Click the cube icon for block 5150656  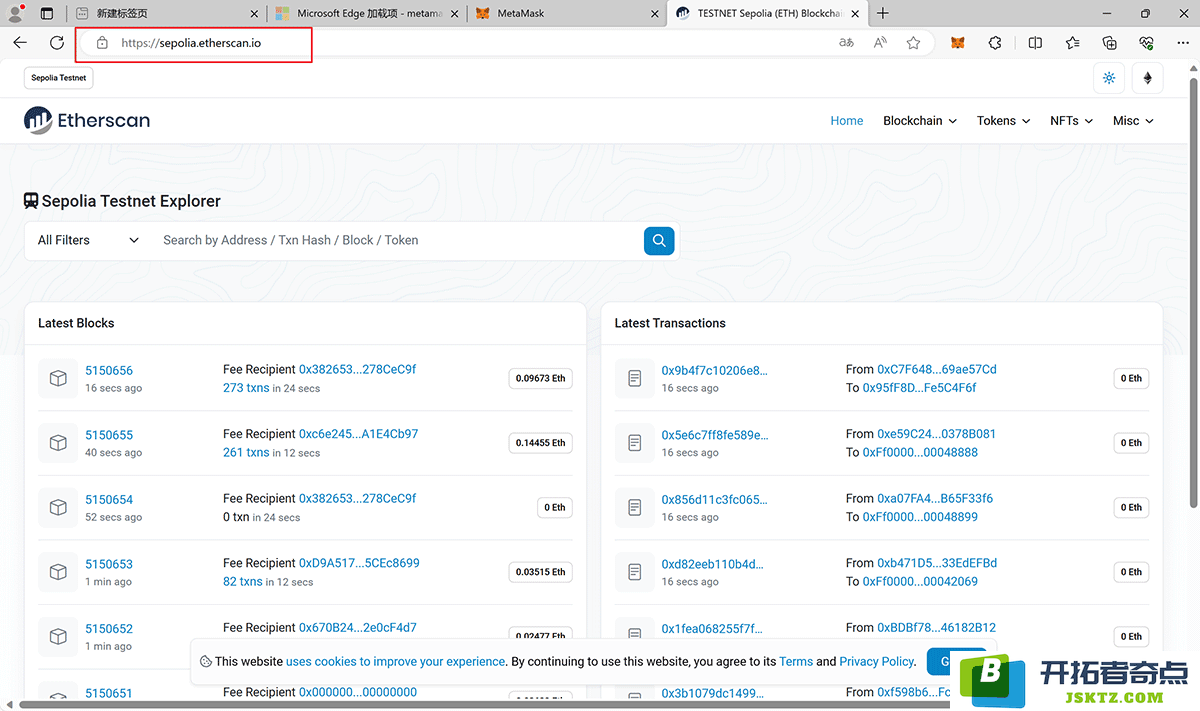coord(58,378)
